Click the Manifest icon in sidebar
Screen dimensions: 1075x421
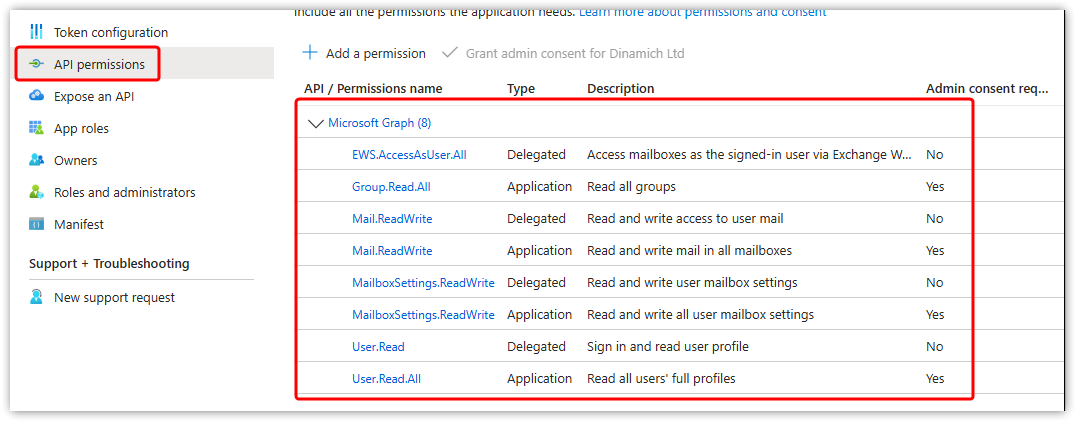click(37, 224)
